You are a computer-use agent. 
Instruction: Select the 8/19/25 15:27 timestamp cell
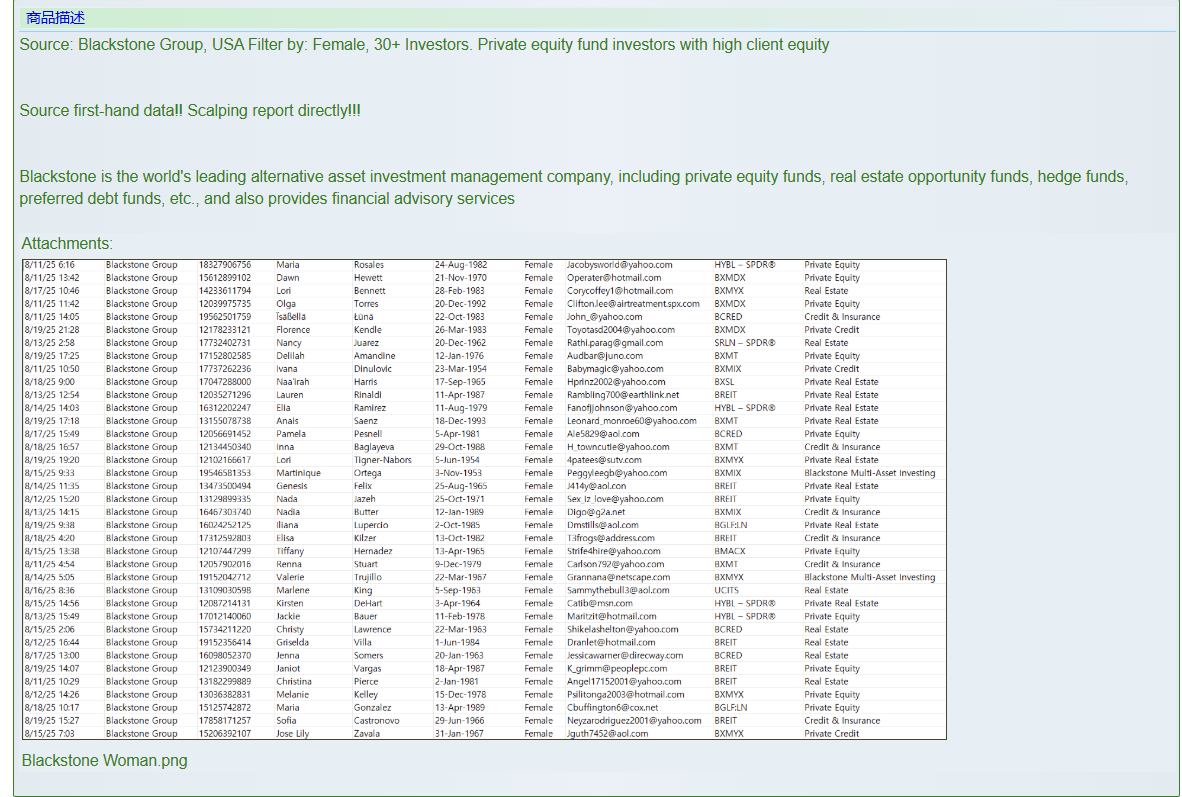52,721
